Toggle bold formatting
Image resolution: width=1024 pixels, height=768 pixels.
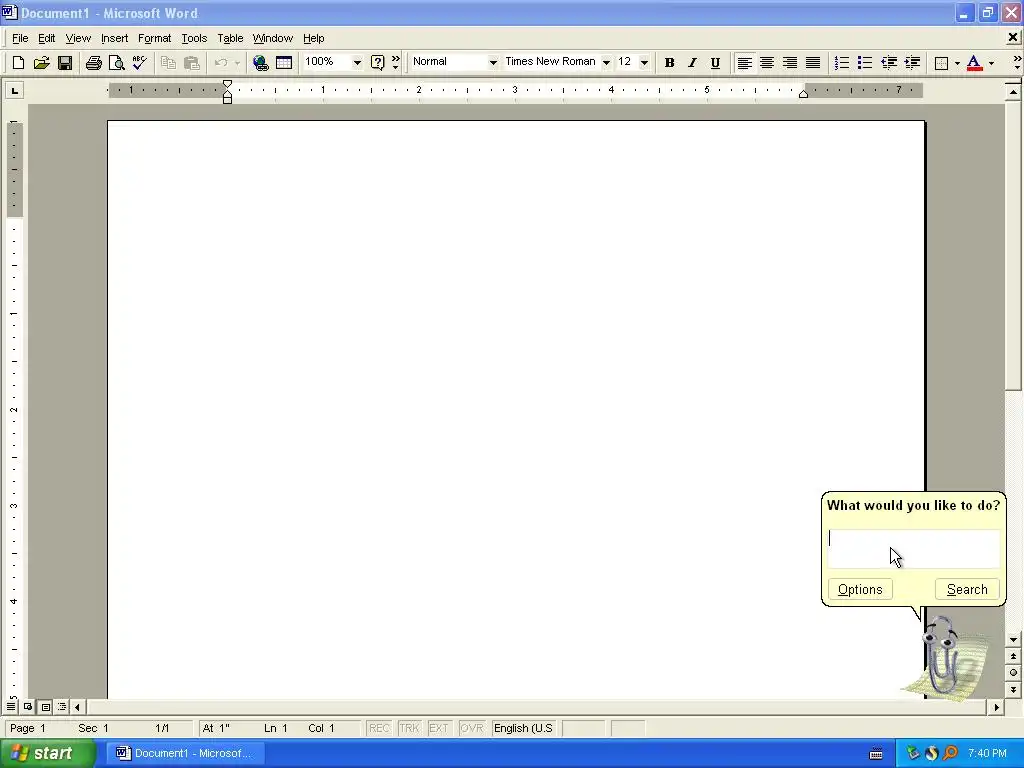669,63
